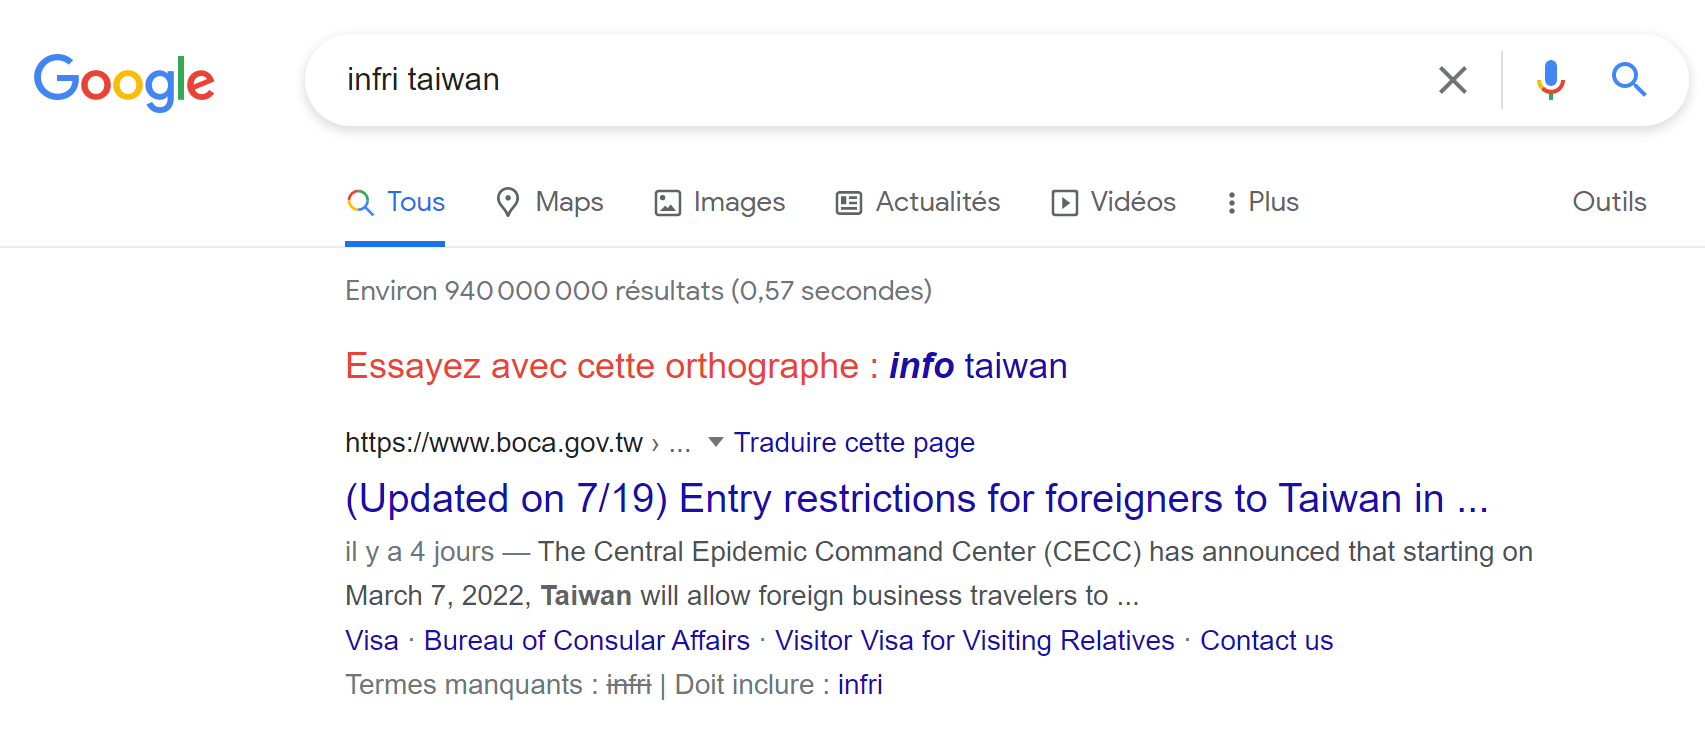Screen dimensions: 1705x736
Task: Click the "info taiwan" spelling suggestion
Action: click(978, 366)
